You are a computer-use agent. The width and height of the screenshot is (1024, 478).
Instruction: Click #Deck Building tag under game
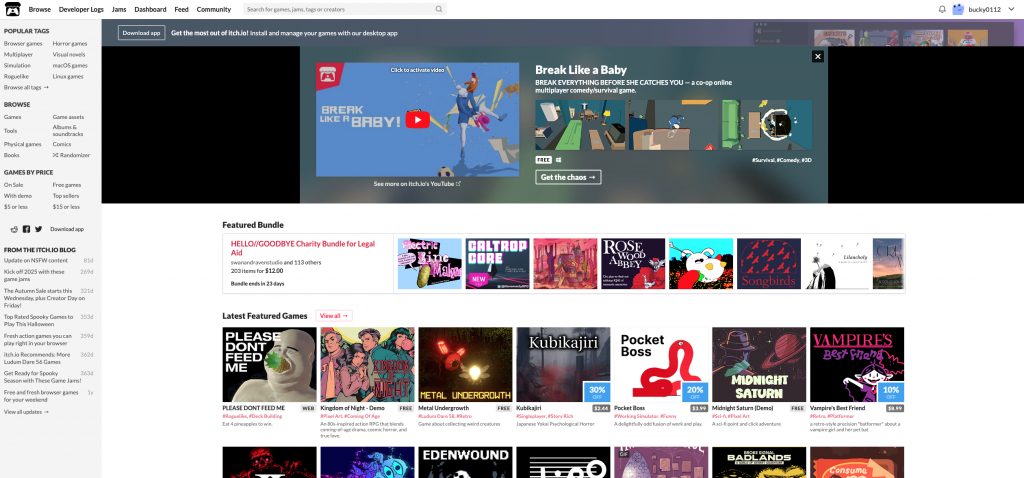264,416
